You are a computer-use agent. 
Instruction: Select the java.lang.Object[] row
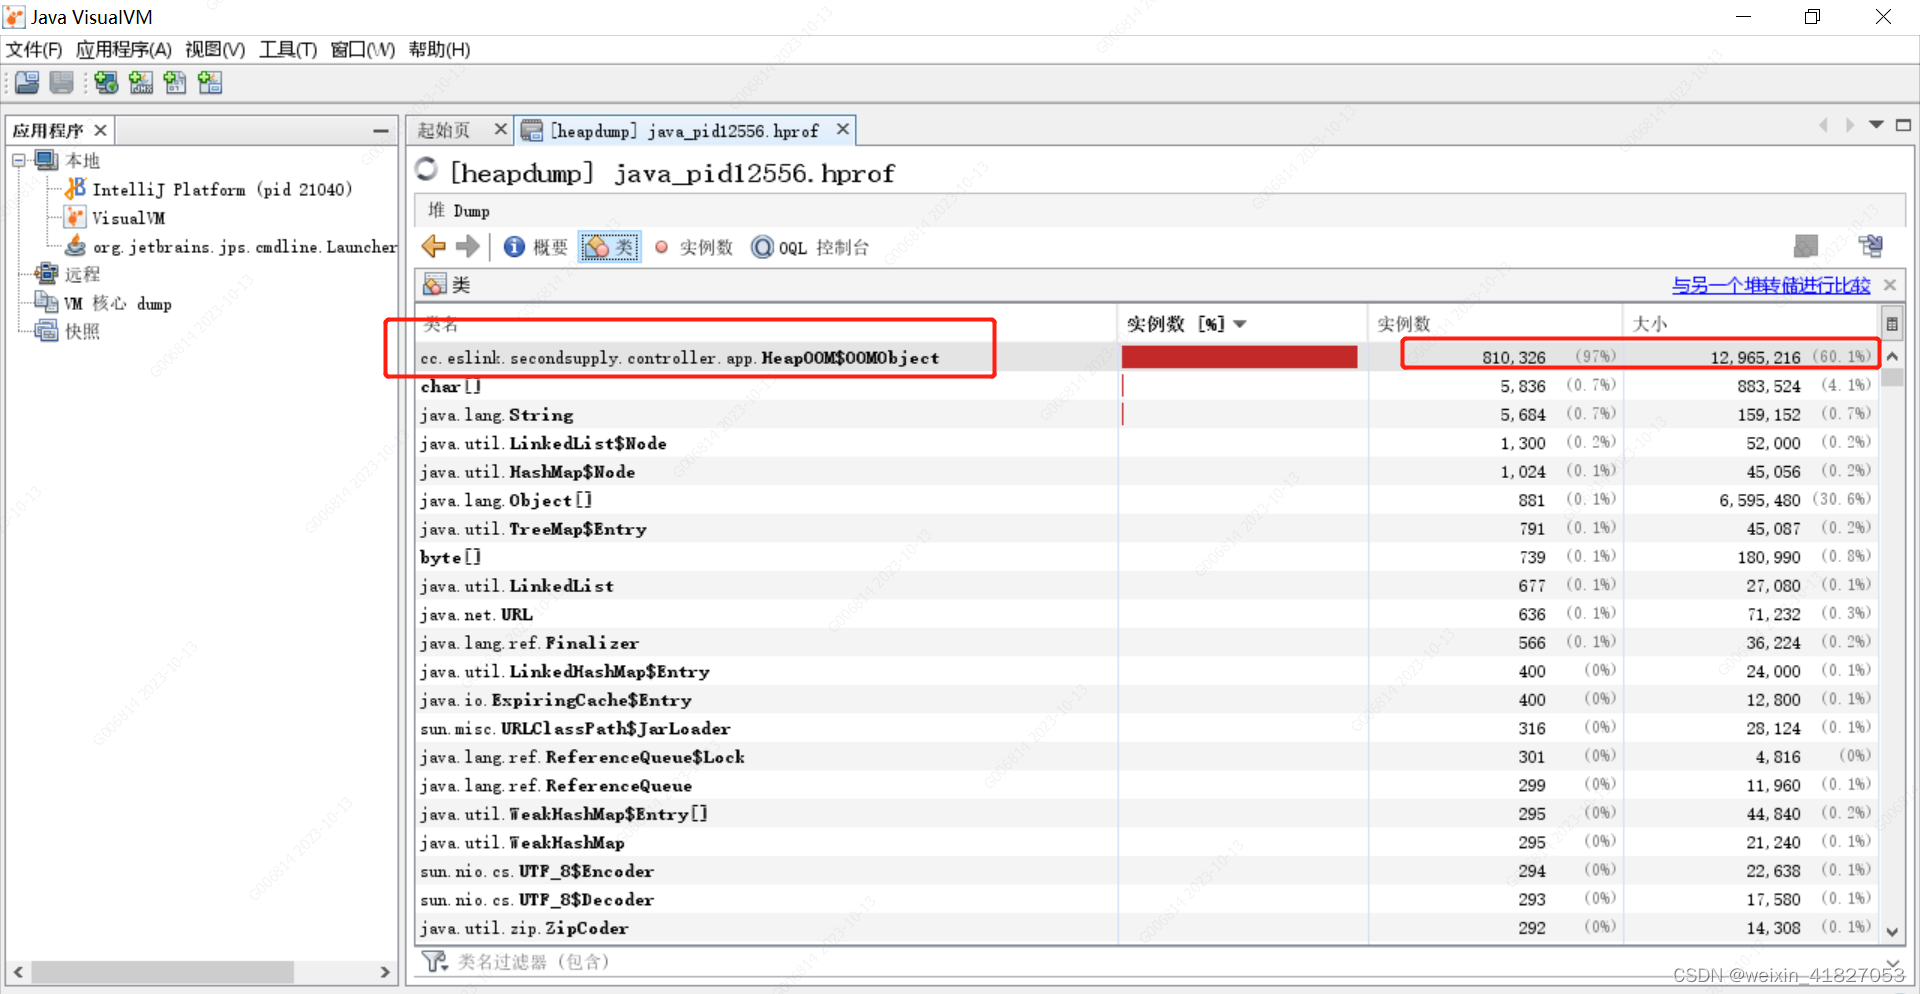pos(1148,500)
